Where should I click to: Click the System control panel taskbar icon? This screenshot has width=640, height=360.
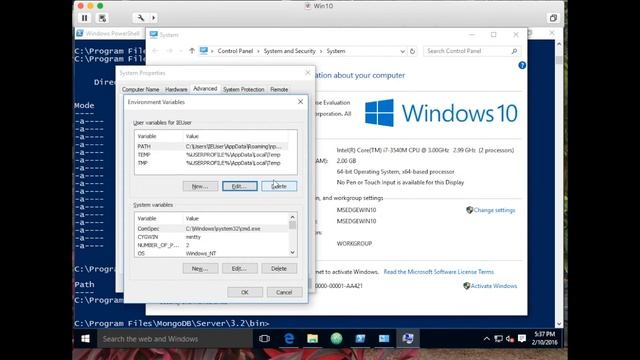(x=408, y=339)
